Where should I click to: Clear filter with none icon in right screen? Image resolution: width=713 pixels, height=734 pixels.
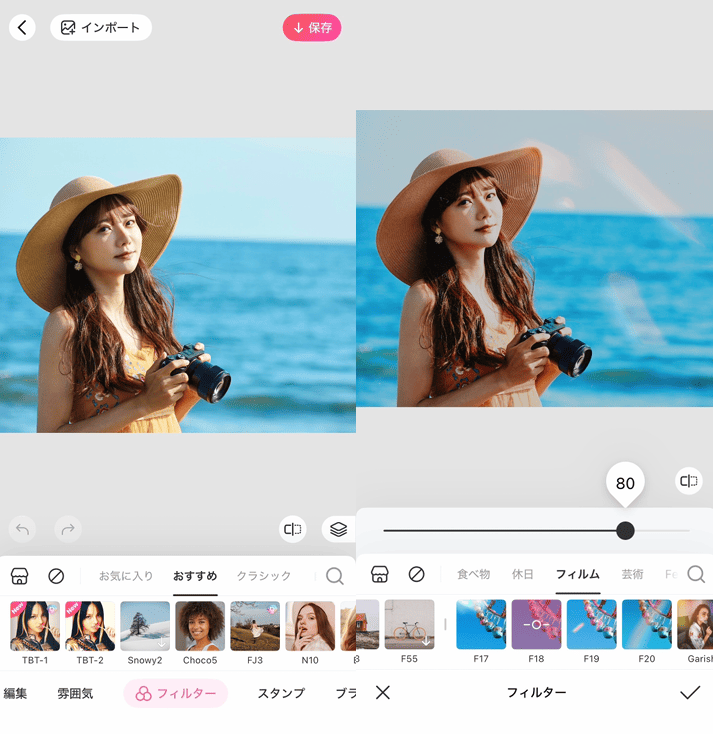[416, 574]
